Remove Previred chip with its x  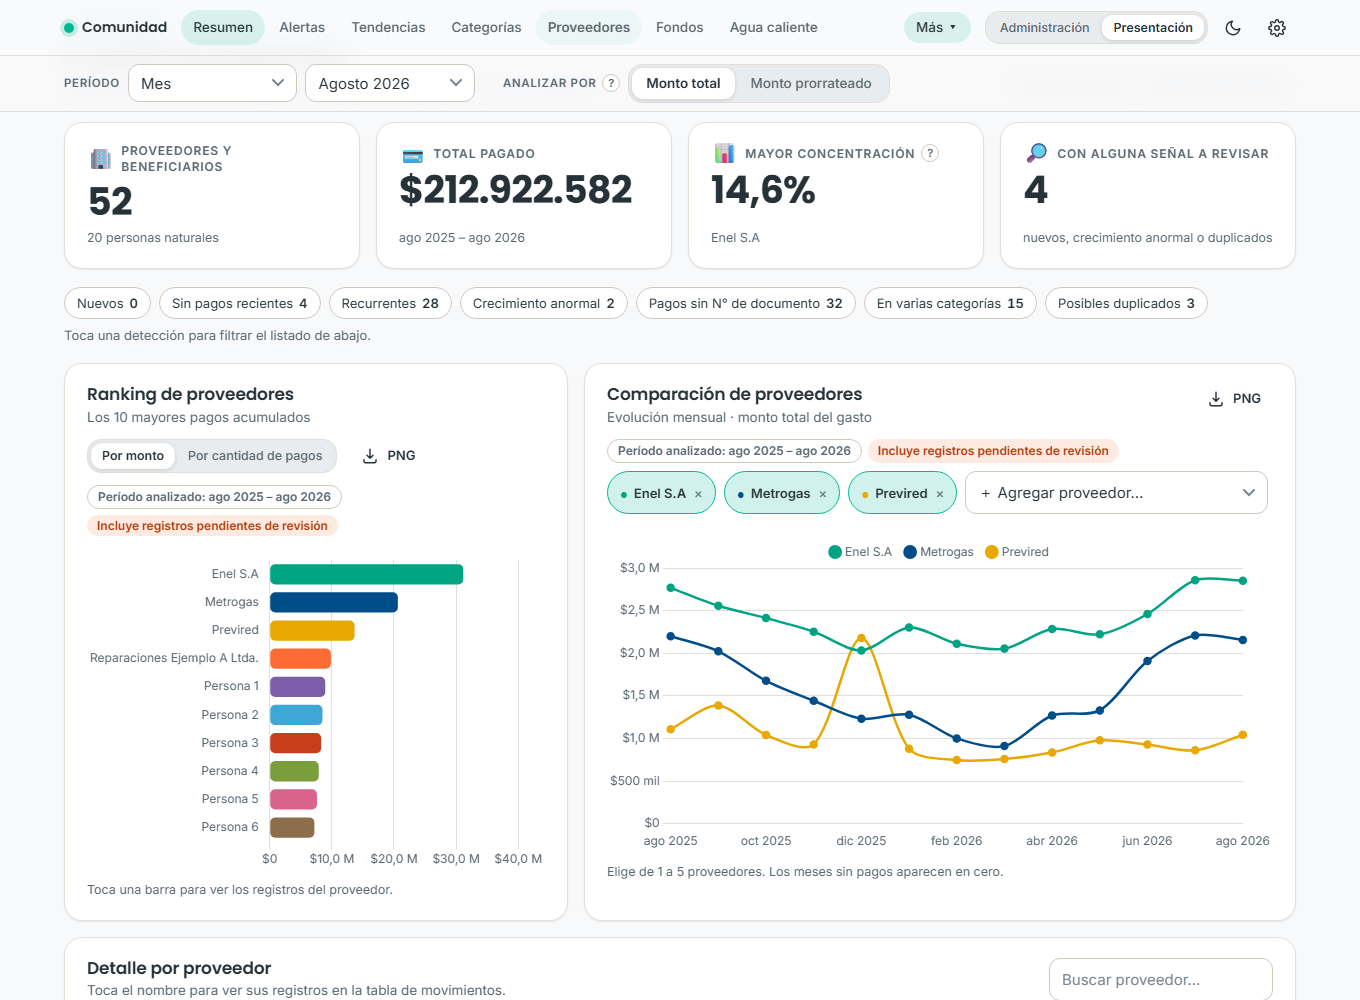pos(940,494)
